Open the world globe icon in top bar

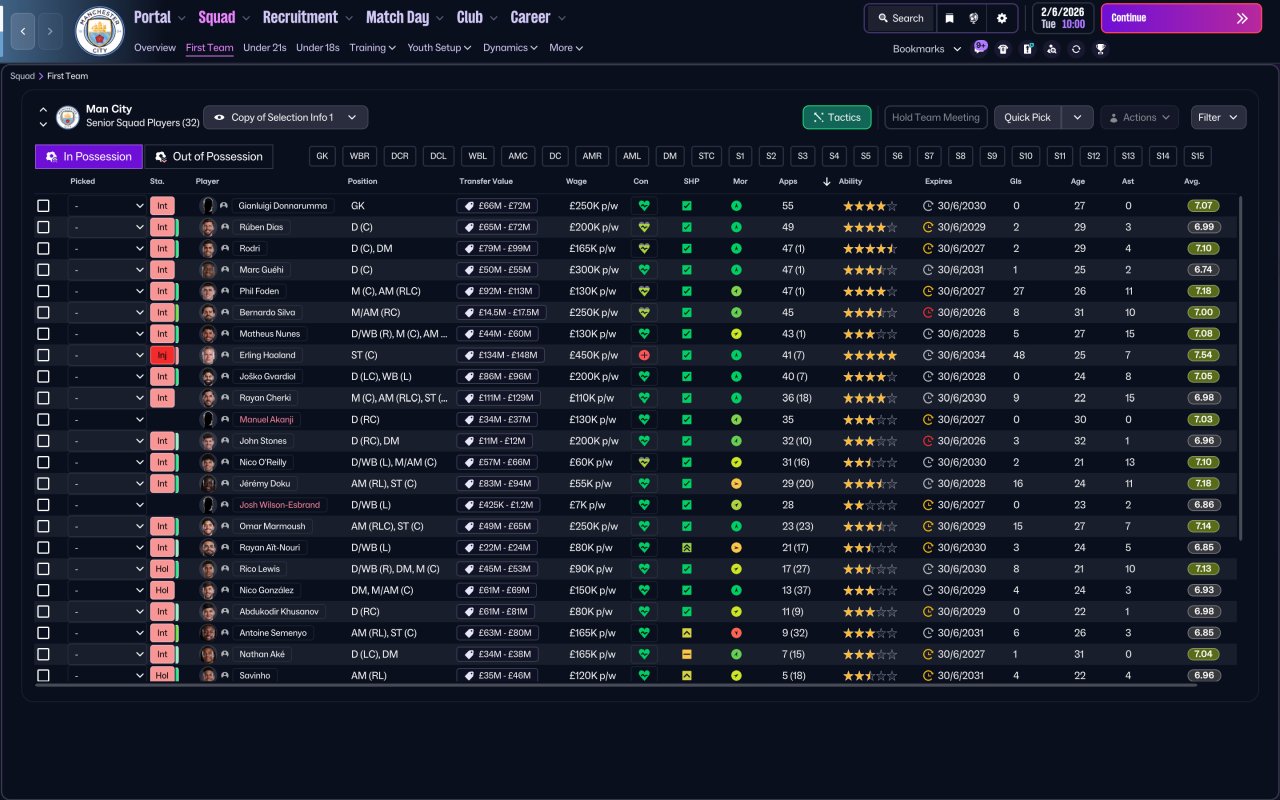973,18
